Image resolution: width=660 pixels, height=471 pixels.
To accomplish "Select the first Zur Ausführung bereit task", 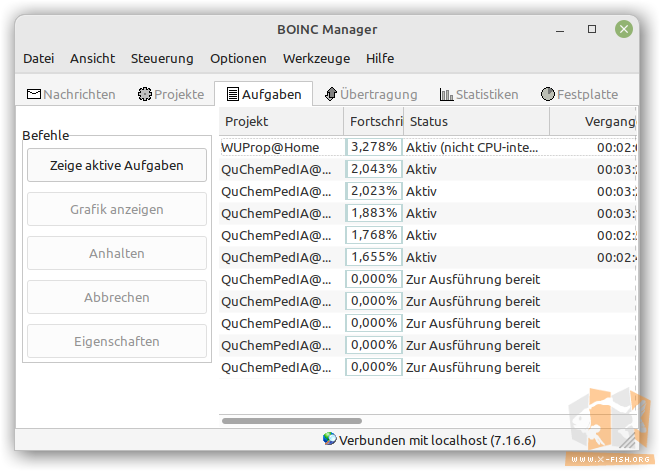I will pos(472,279).
